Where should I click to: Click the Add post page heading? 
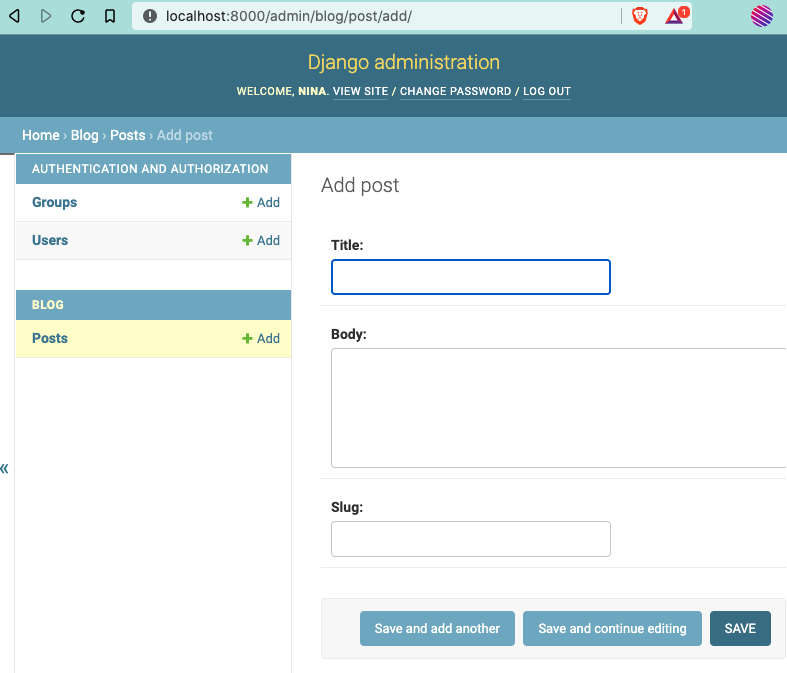(x=360, y=185)
